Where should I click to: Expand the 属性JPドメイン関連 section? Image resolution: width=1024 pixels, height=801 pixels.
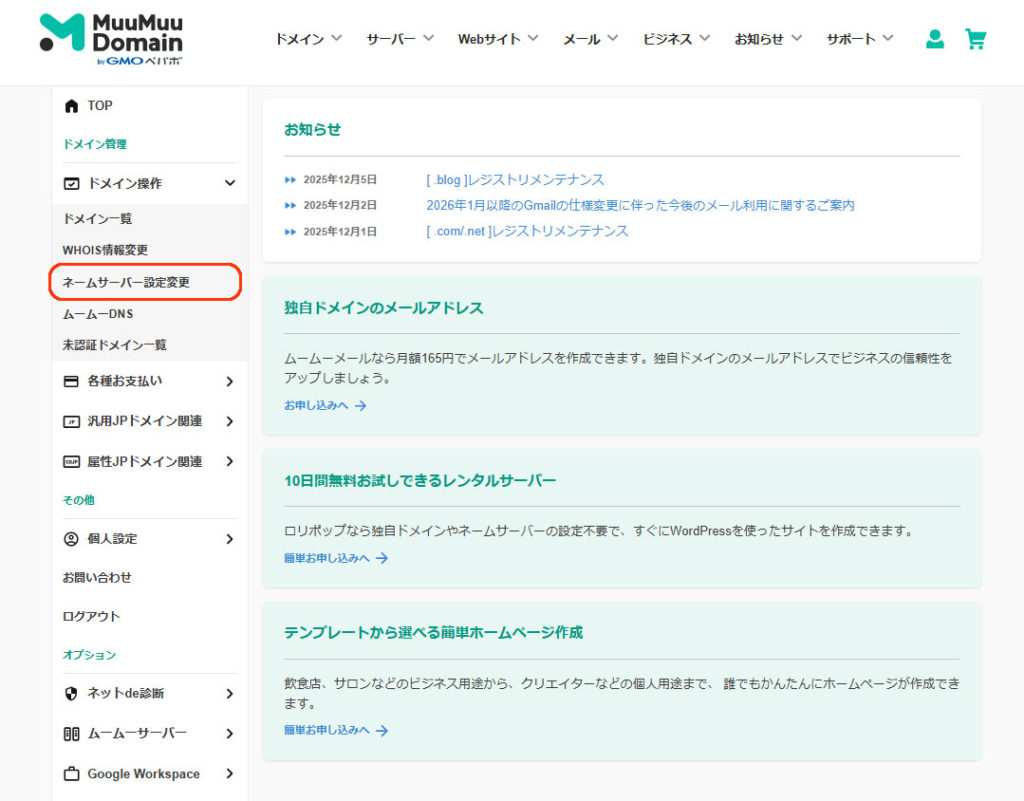click(x=229, y=462)
